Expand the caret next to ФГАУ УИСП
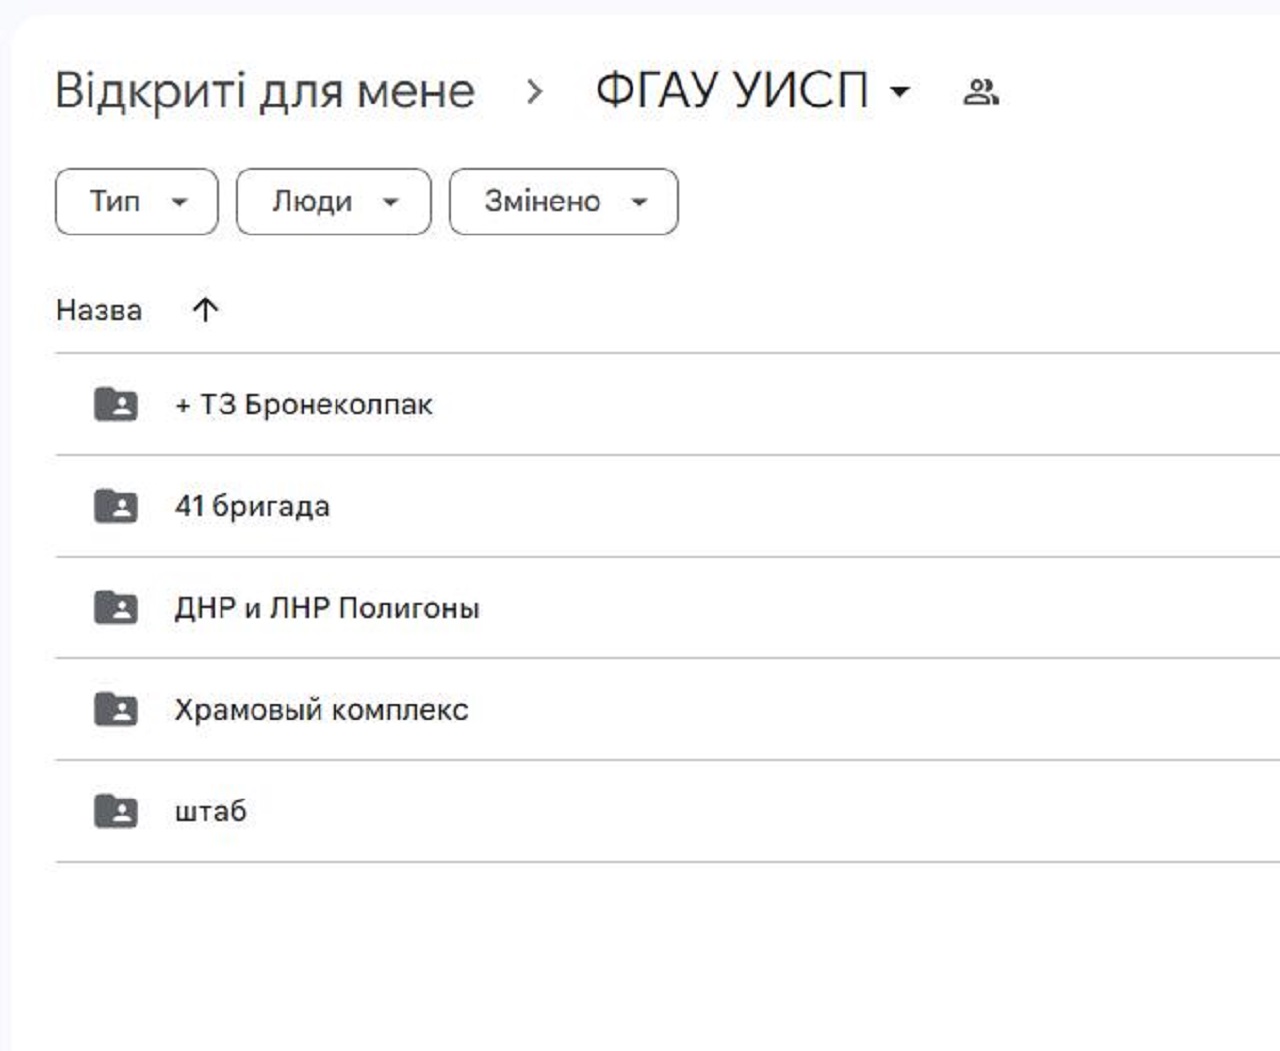Image resolution: width=1280 pixels, height=1051 pixels. [x=900, y=92]
